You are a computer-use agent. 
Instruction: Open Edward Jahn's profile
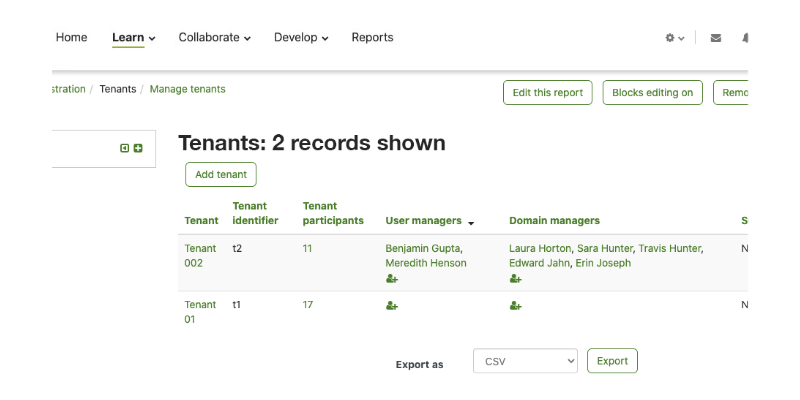click(539, 263)
